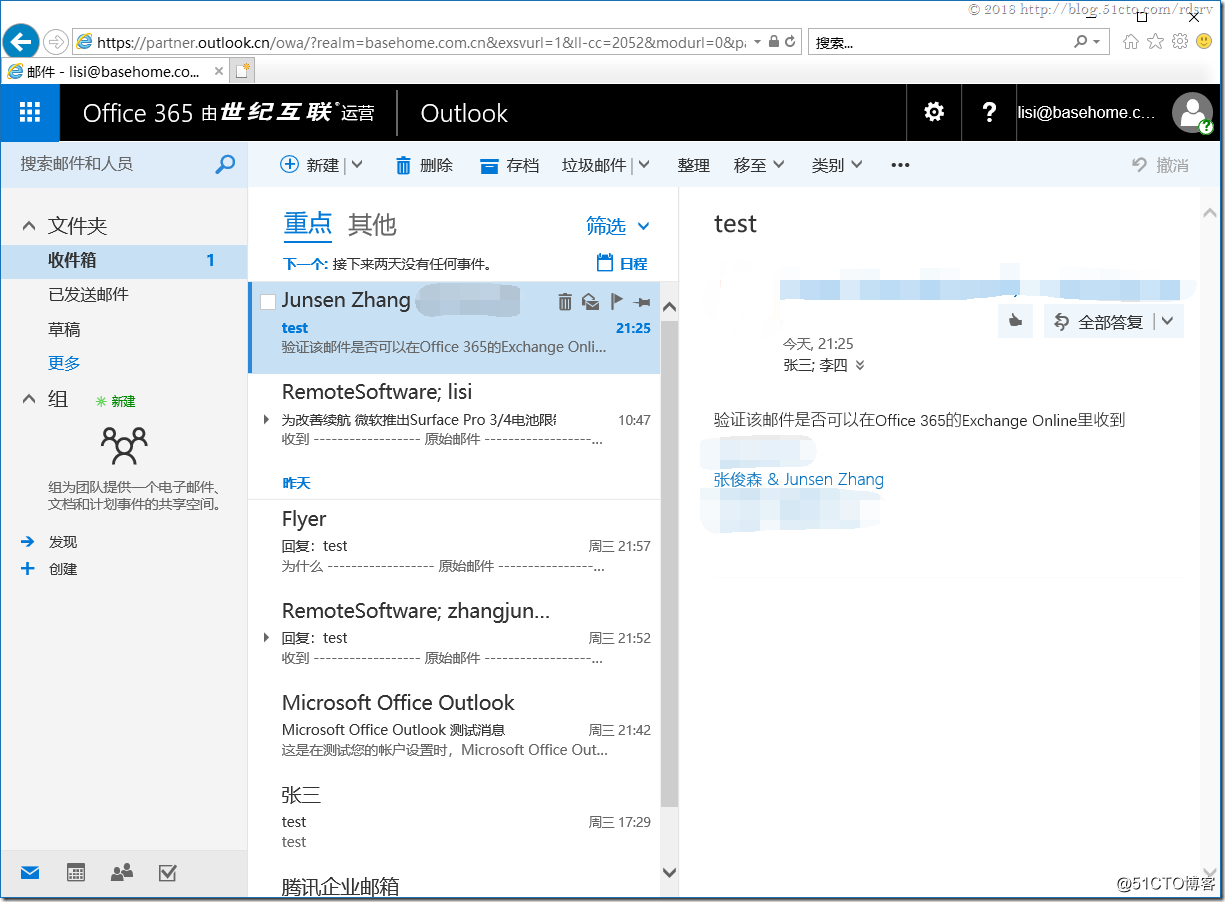Click the more commands ellipsis in toolbar

(900, 165)
